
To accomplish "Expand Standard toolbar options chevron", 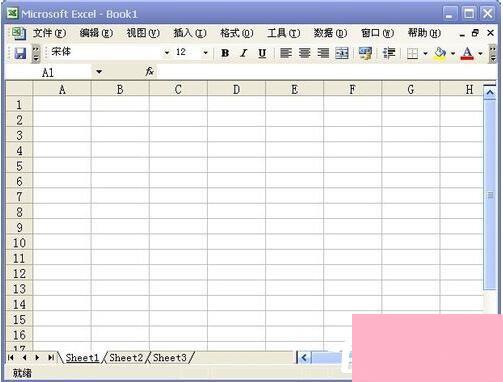I will [36, 53].
